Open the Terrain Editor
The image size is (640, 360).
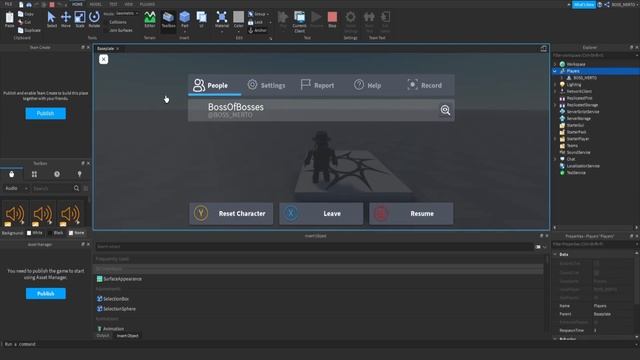click(x=150, y=19)
